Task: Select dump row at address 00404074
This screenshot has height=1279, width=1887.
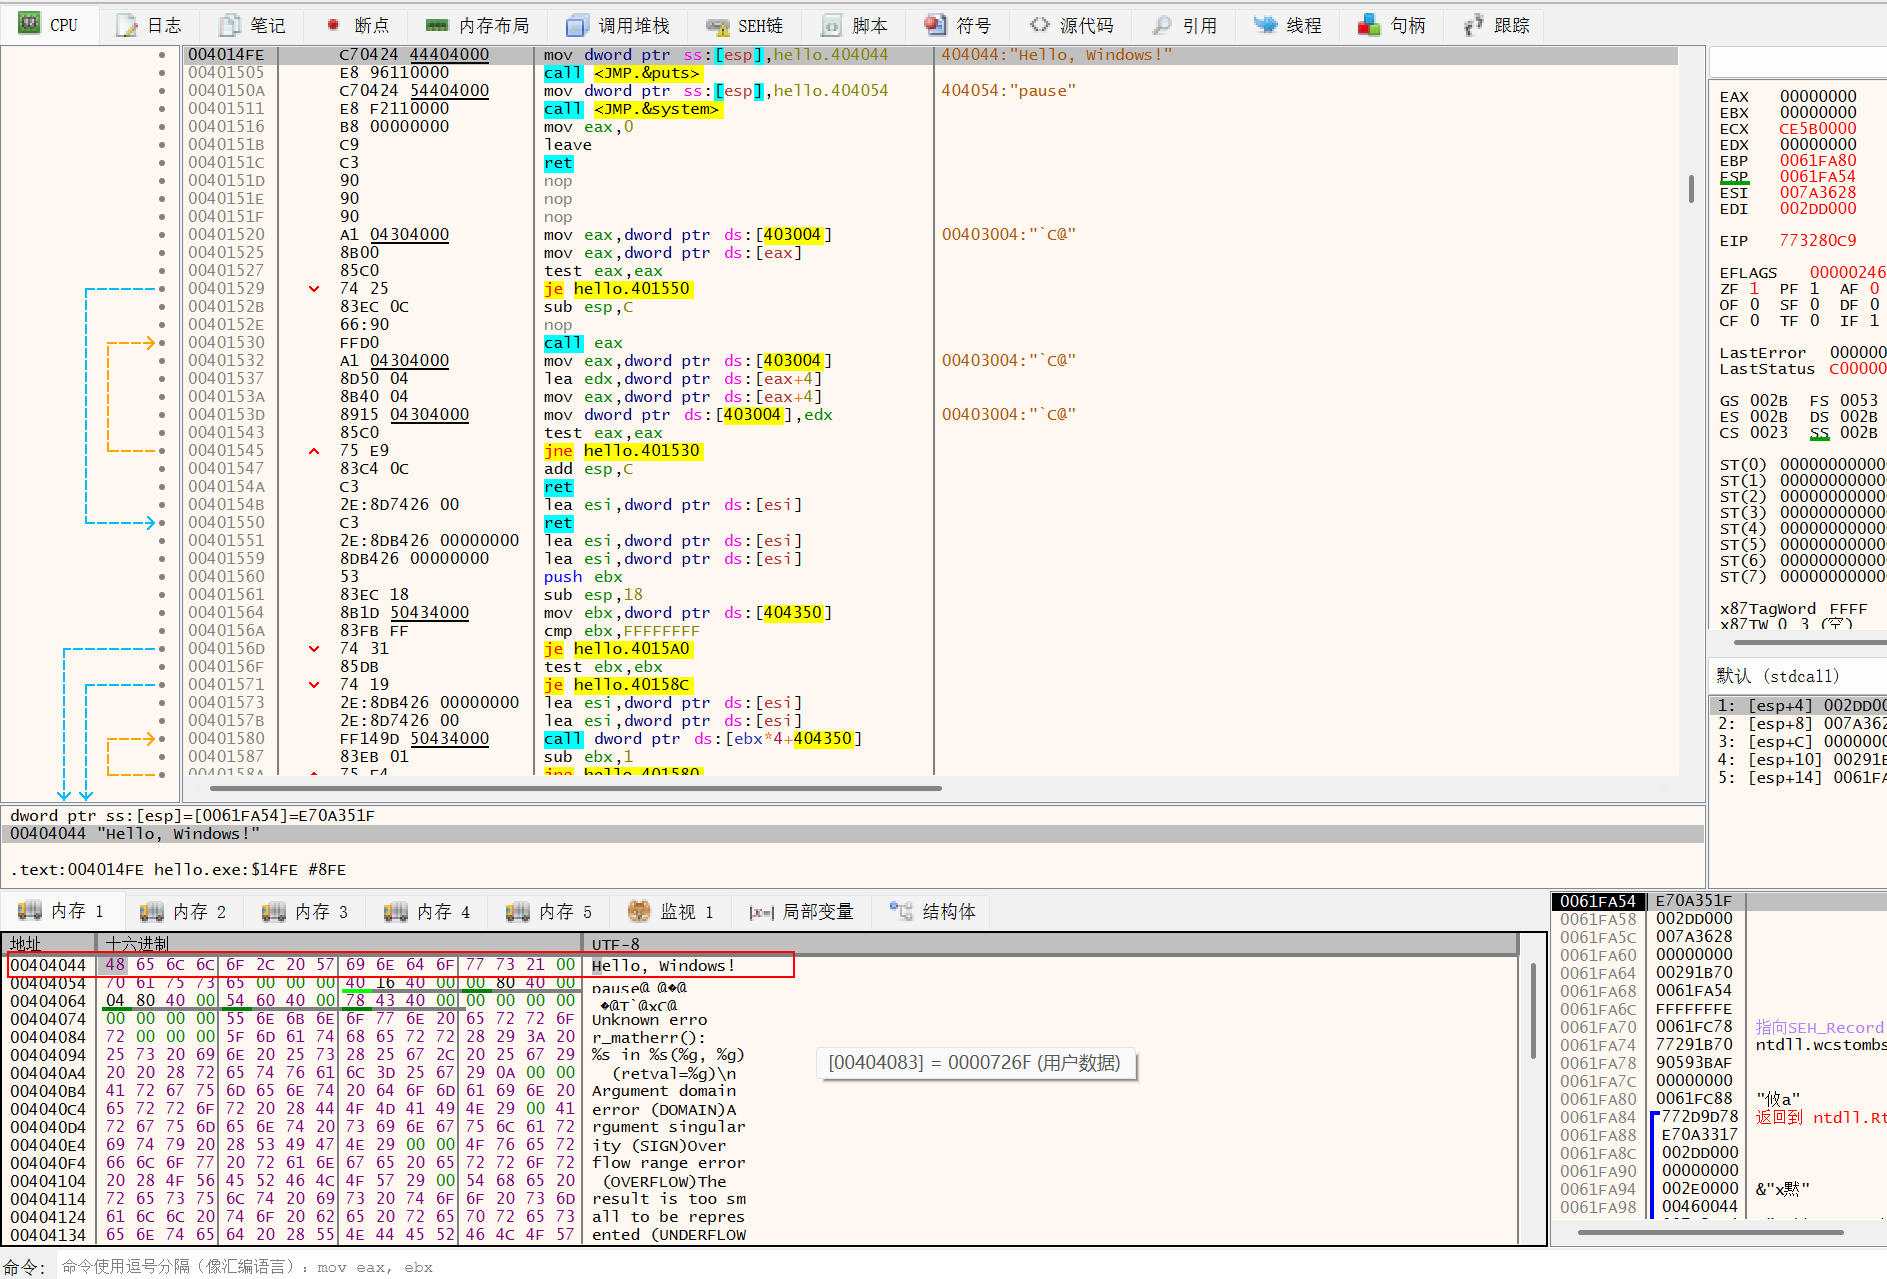Action: [762, 1019]
